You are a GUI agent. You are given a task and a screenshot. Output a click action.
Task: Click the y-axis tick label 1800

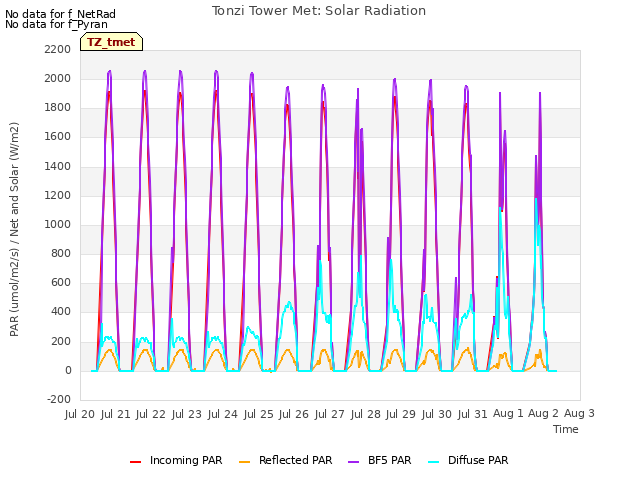[x=58, y=108]
